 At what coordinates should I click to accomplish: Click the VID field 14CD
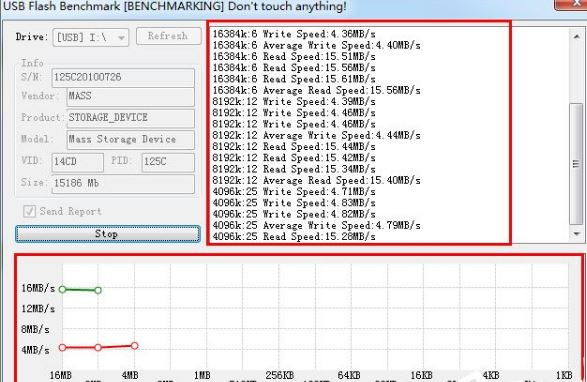[x=77, y=162]
